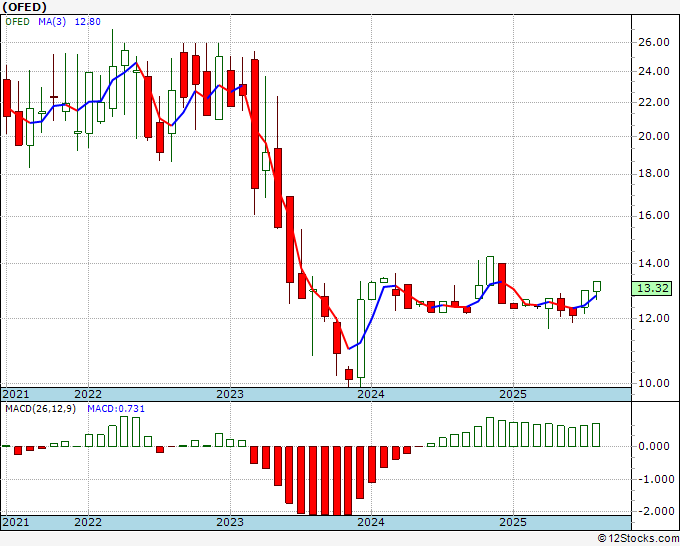680x546 pixels.
Task: Click 2022 on the price chart timeline
Action: click(88, 394)
